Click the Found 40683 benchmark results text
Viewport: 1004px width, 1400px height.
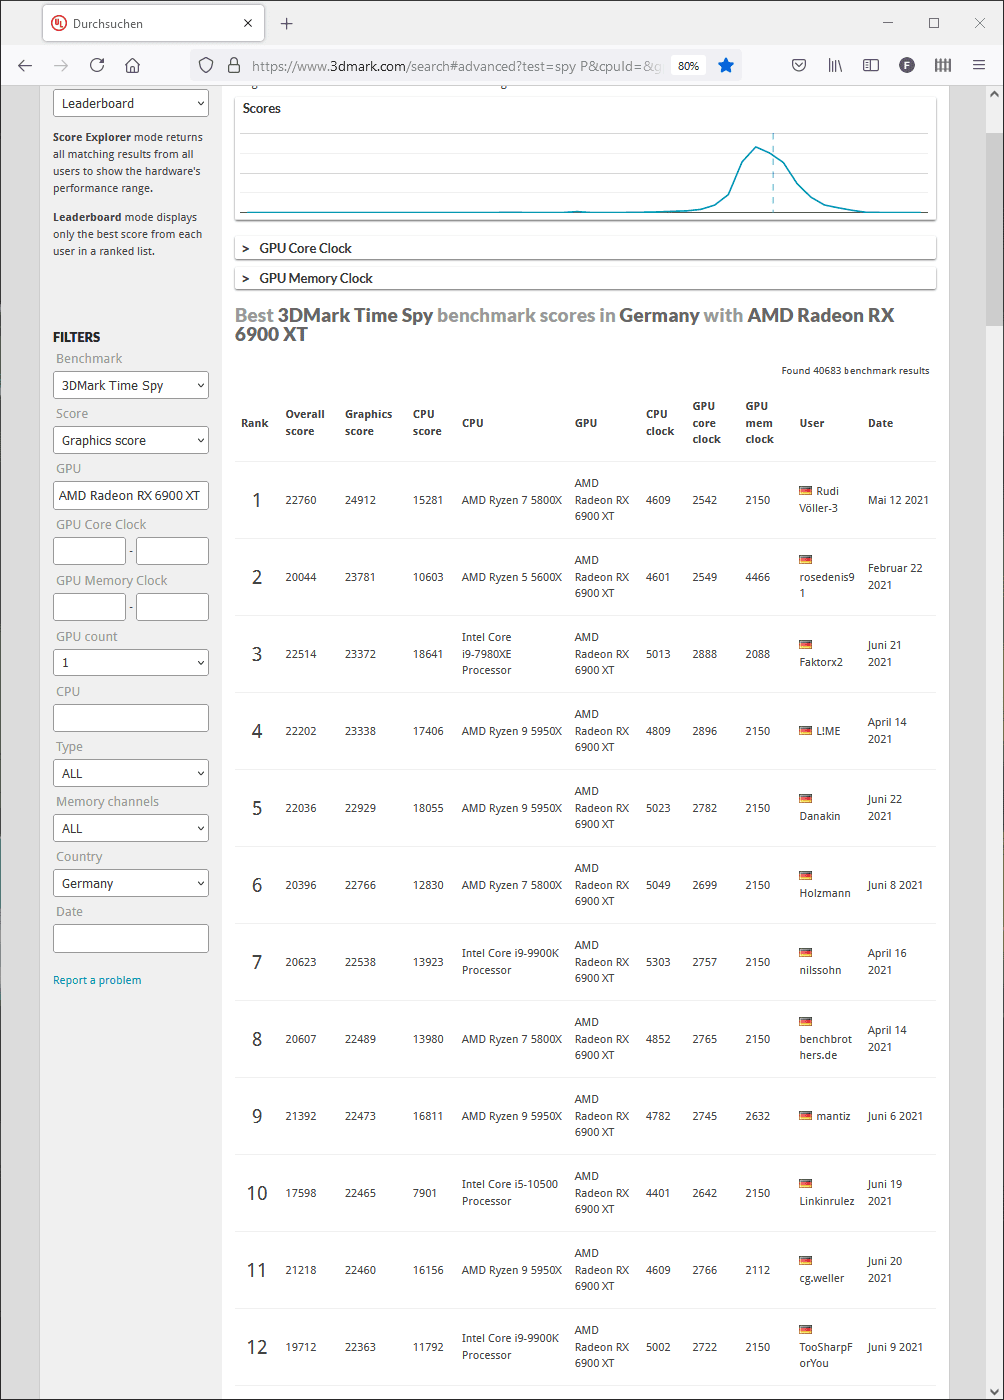pyautogui.click(x=855, y=371)
